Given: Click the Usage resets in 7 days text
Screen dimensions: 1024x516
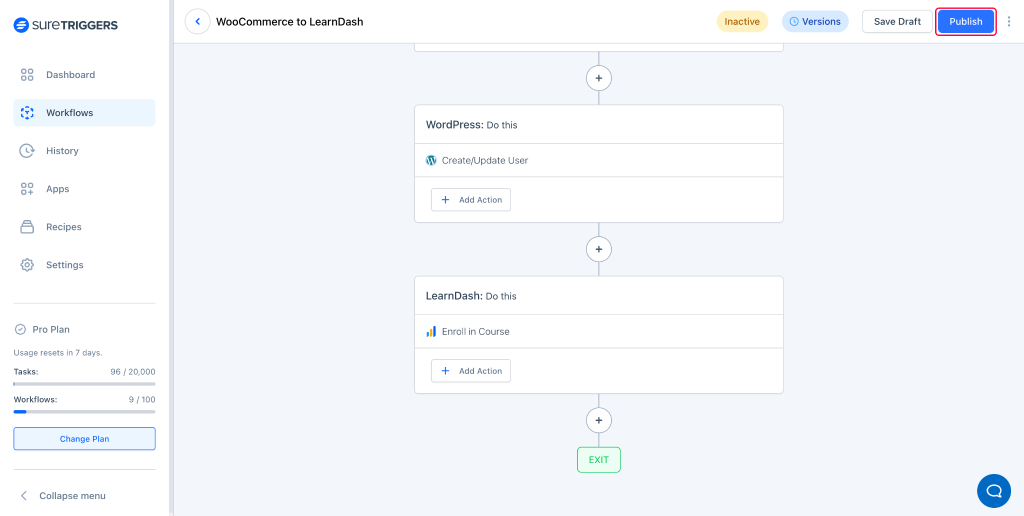Looking at the screenshot, I should point(58,353).
